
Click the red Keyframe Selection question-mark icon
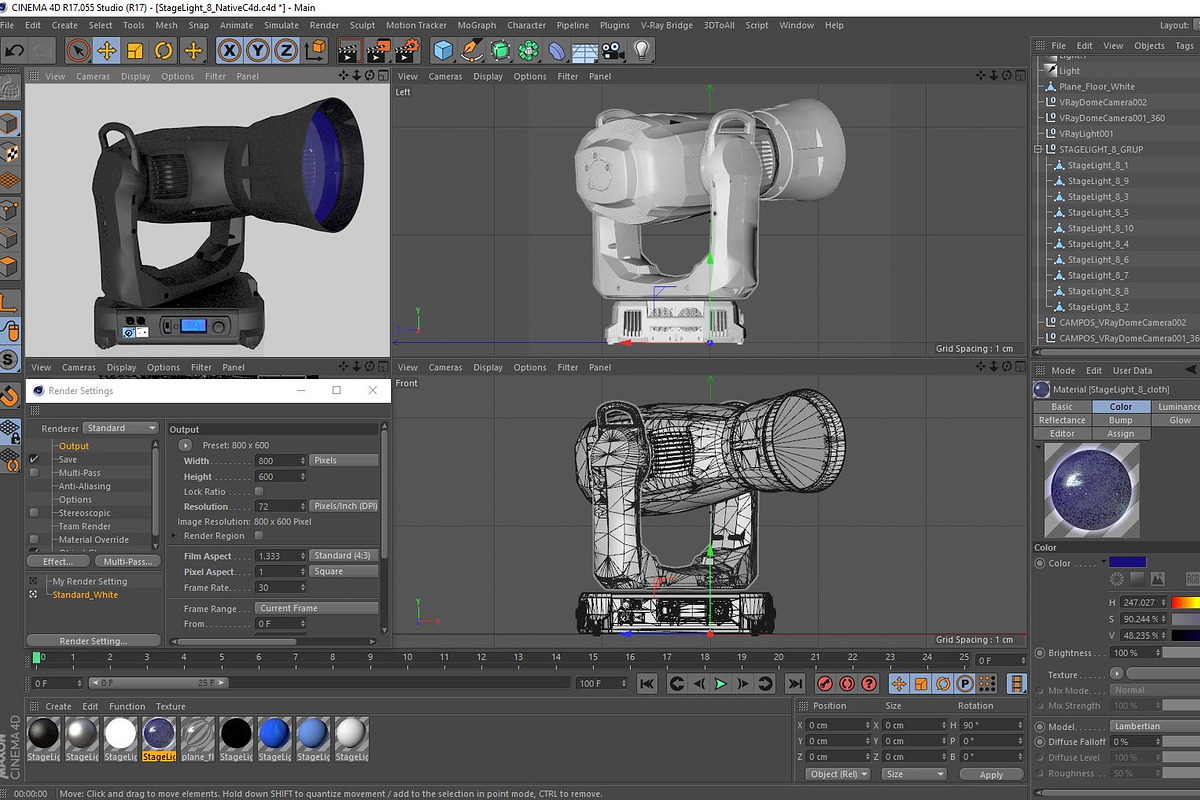point(870,684)
